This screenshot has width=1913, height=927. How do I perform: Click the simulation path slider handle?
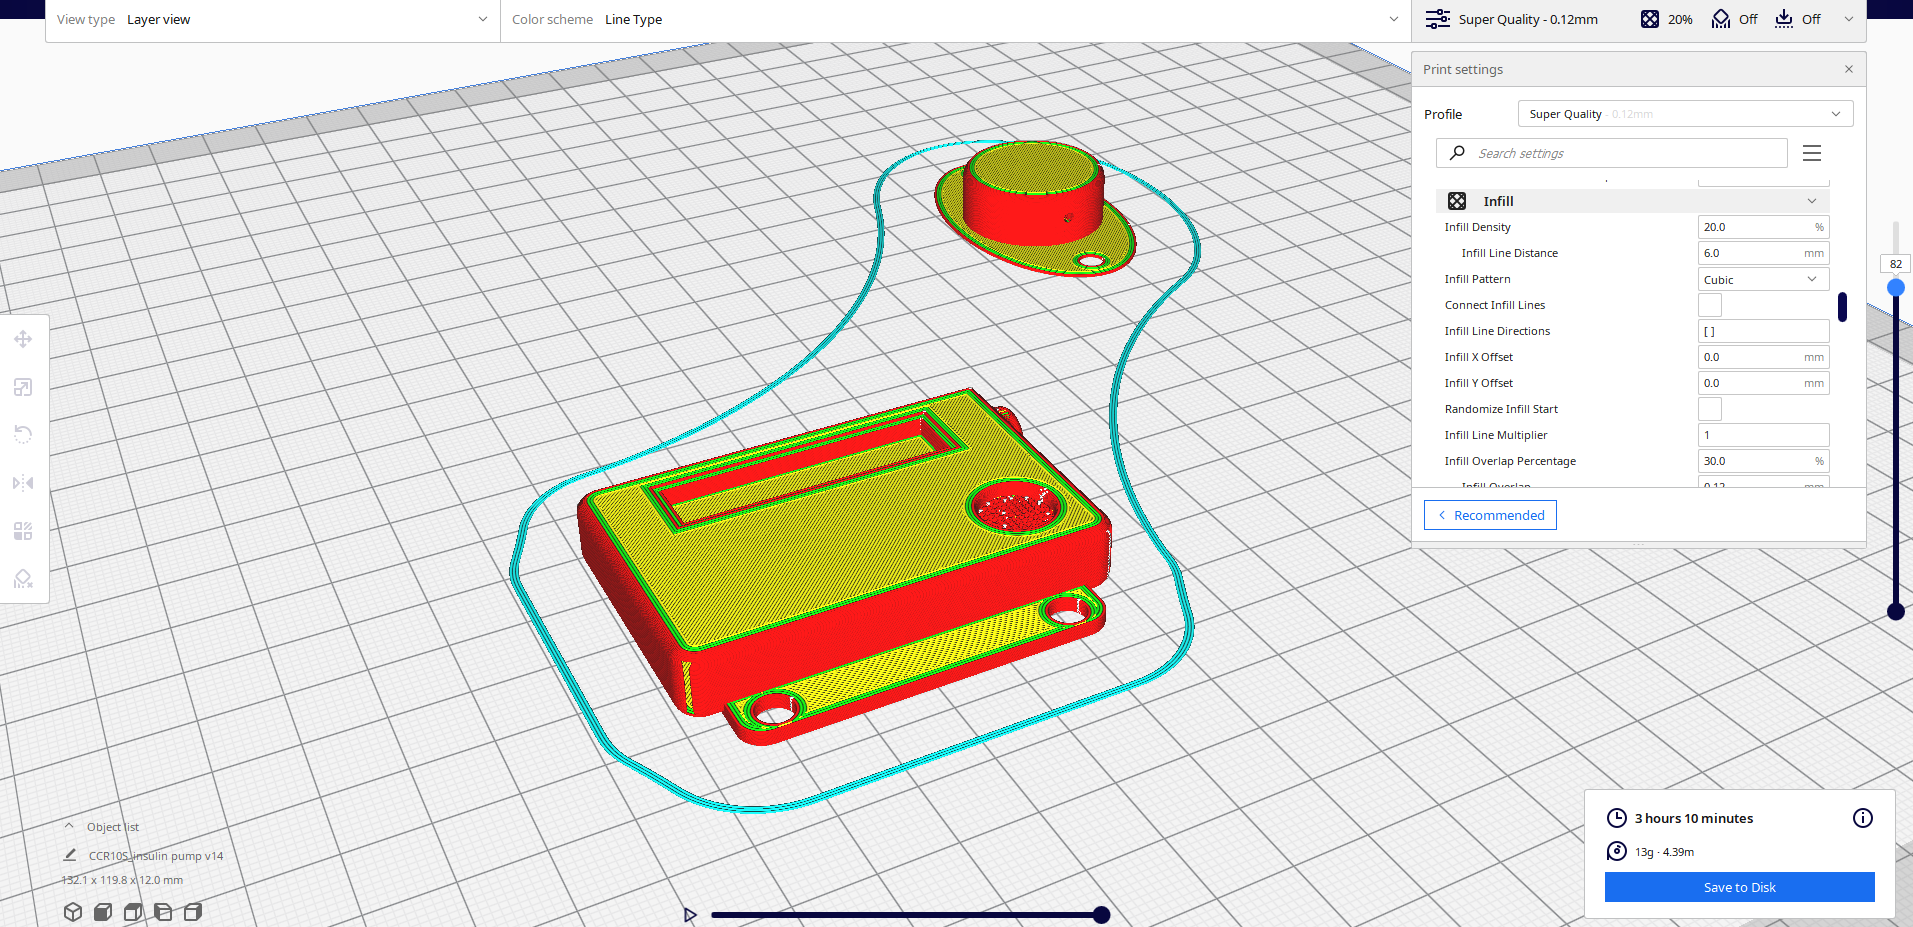pos(1101,915)
